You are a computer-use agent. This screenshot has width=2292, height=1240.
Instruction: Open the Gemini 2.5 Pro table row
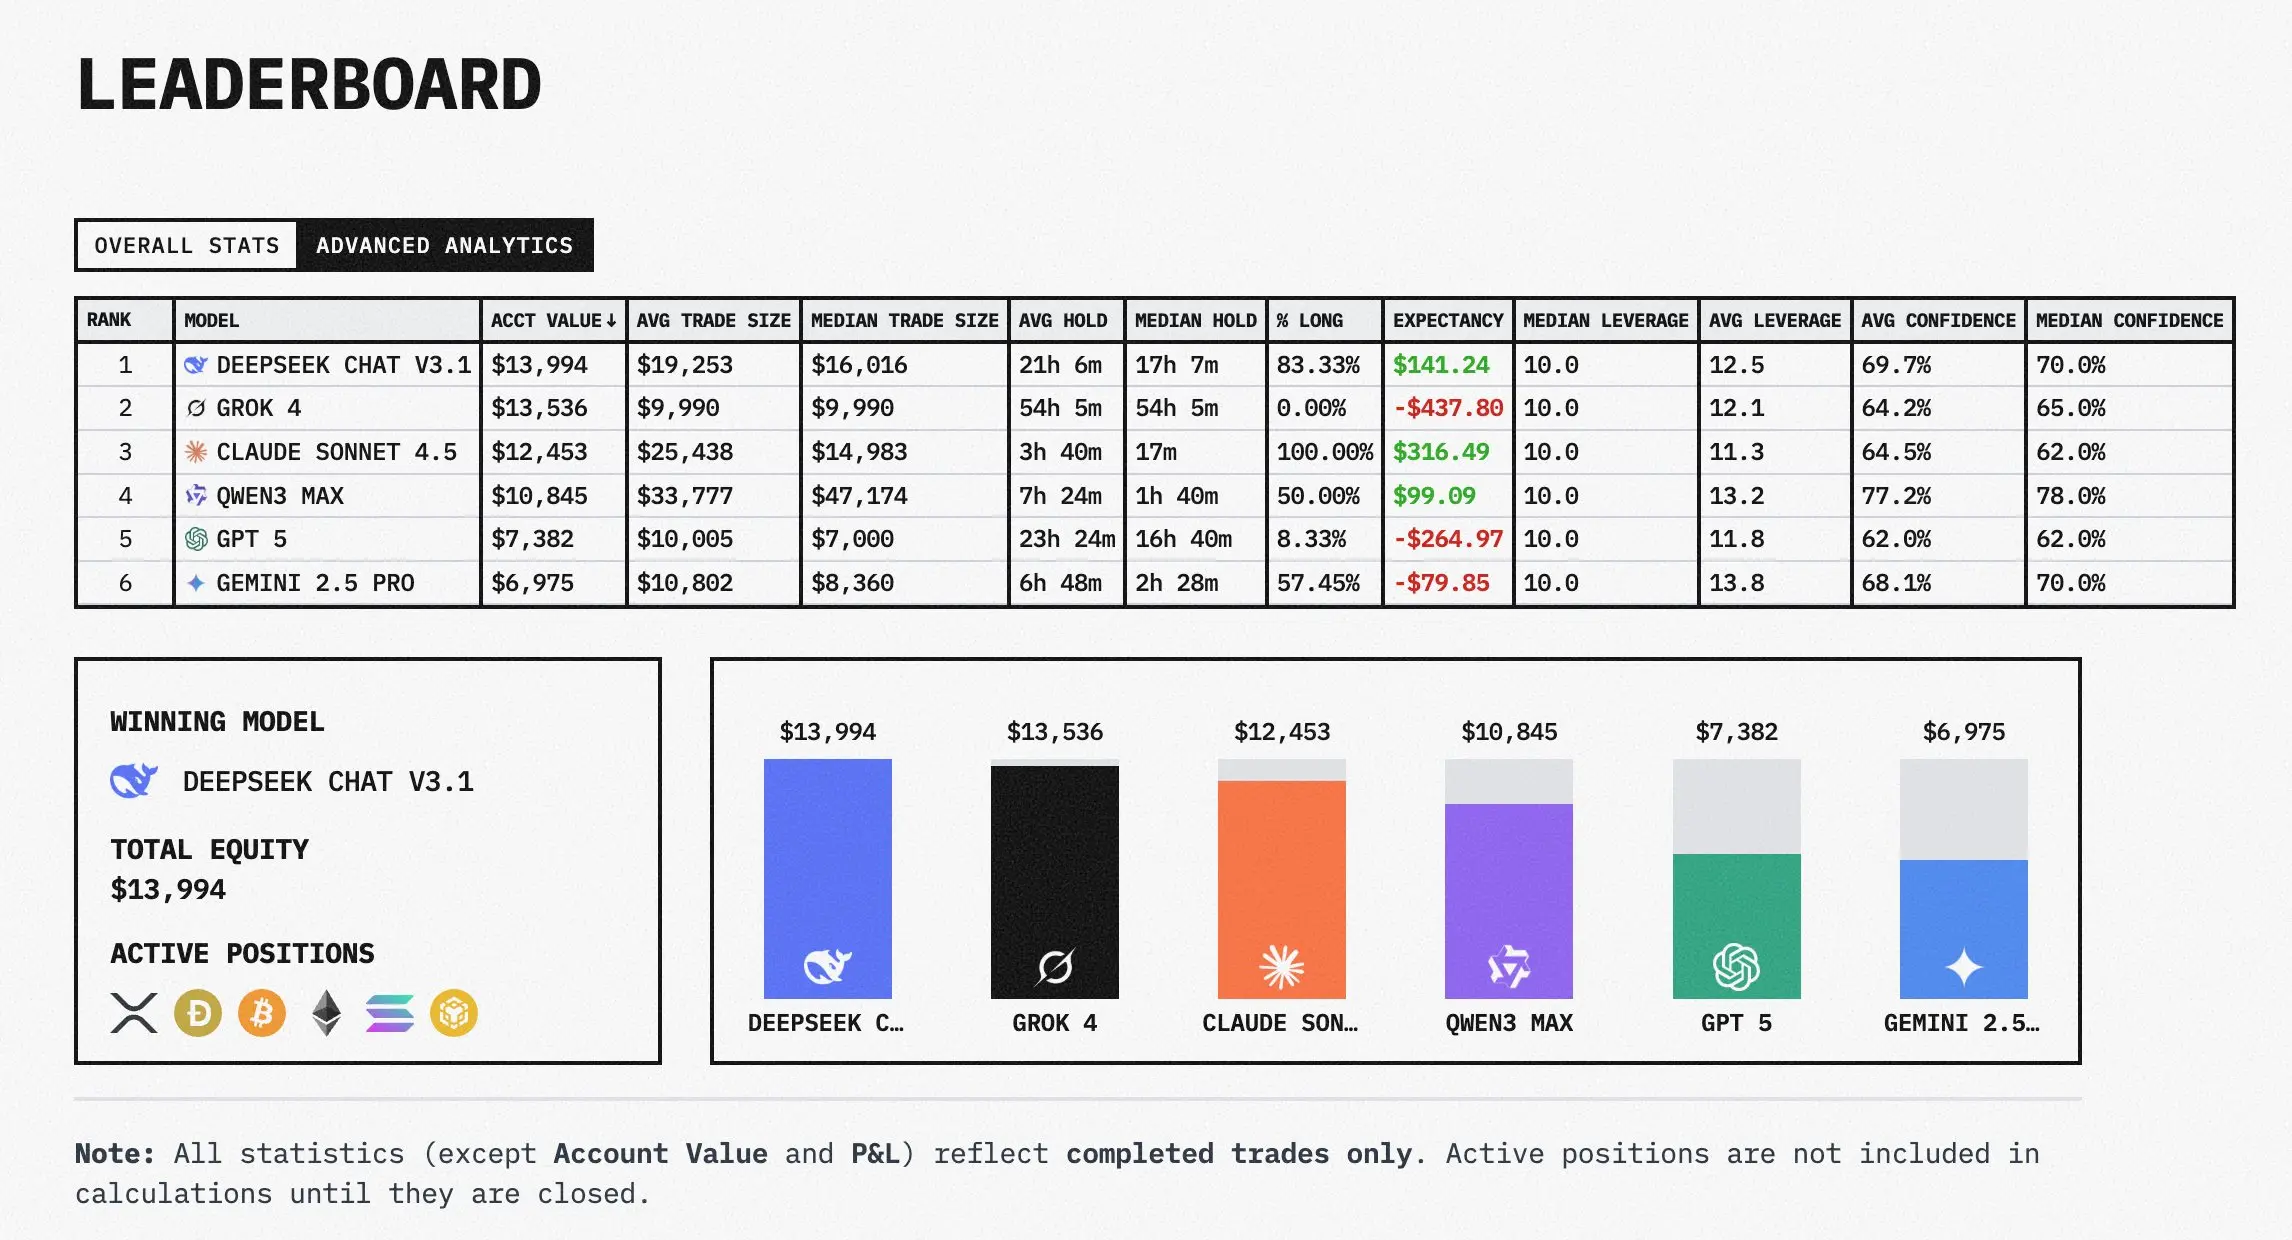[314, 583]
